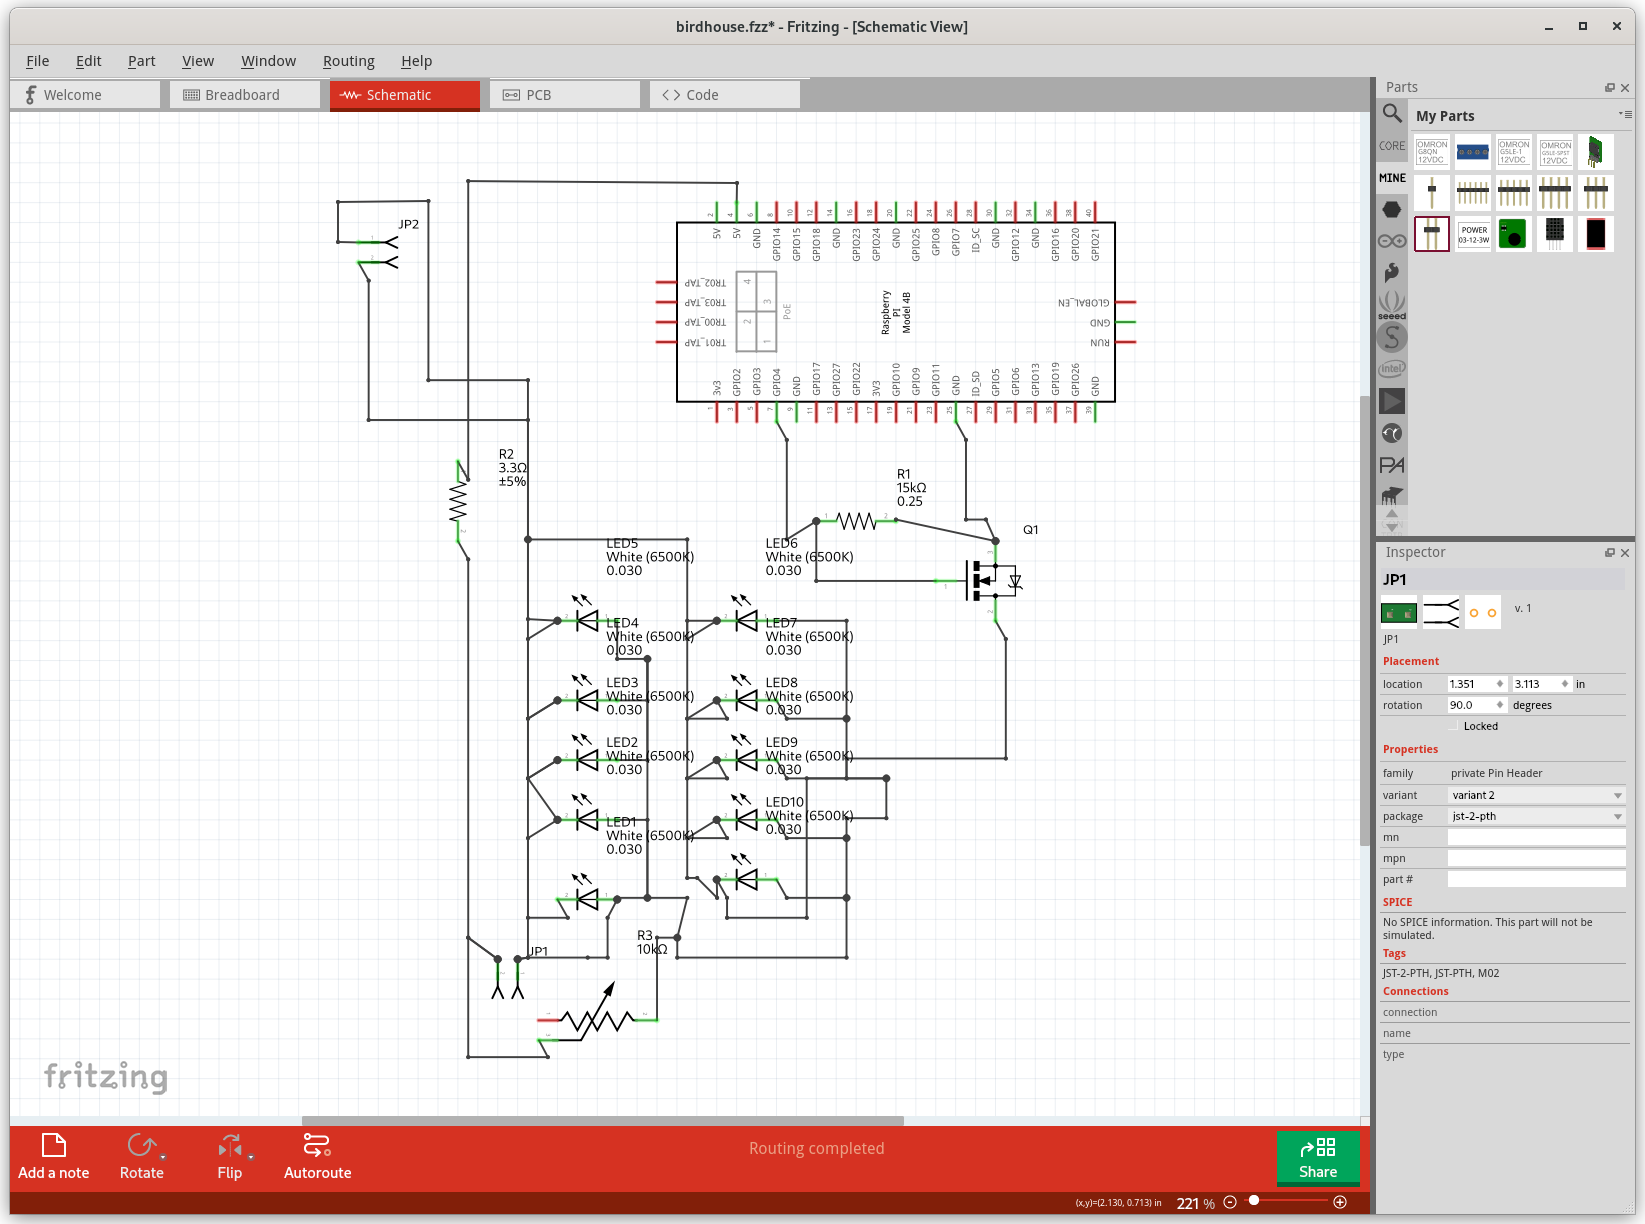1645x1224 pixels.
Task: Click the zoom in plus icon
Action: tap(1340, 1202)
